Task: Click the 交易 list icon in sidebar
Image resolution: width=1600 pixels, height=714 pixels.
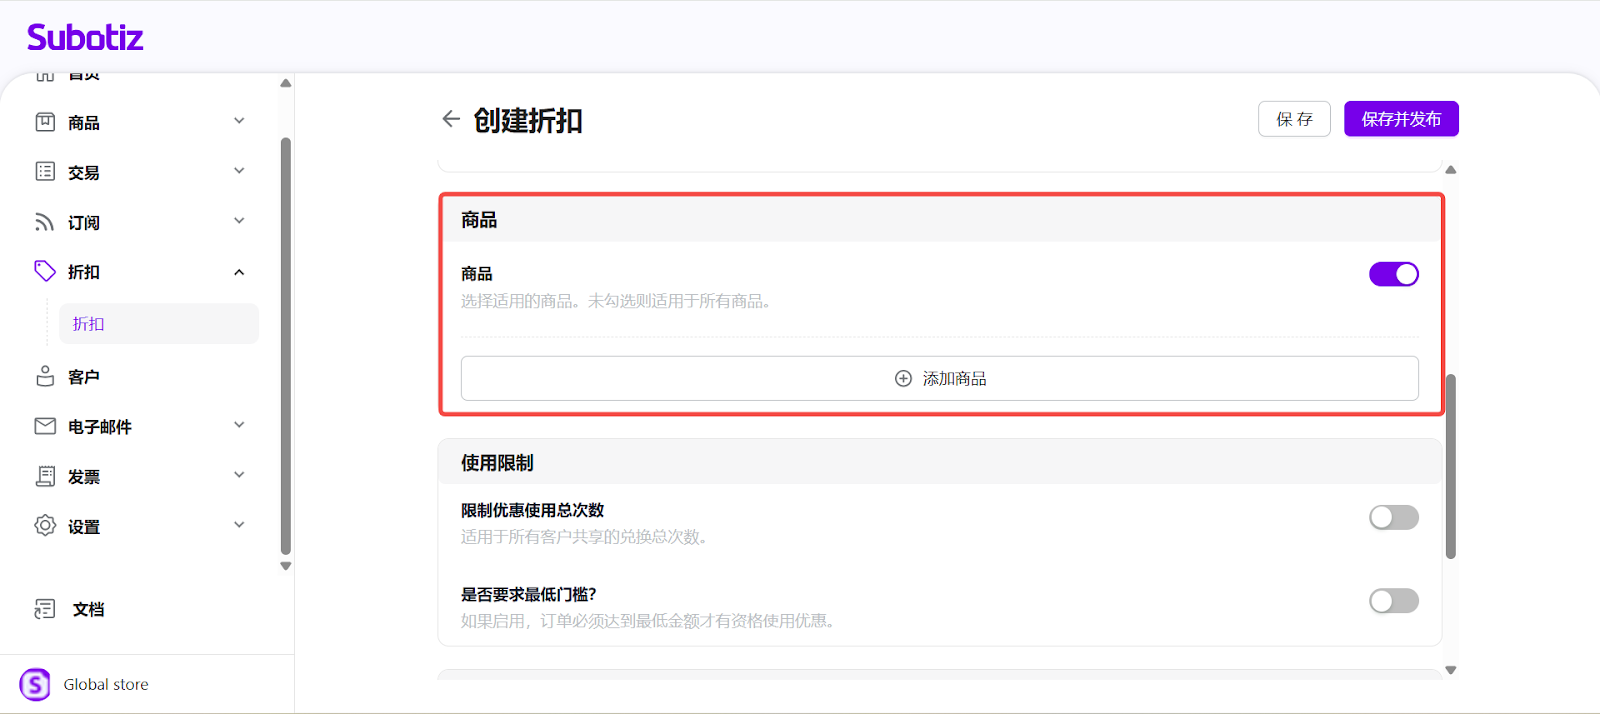Action: (x=45, y=172)
